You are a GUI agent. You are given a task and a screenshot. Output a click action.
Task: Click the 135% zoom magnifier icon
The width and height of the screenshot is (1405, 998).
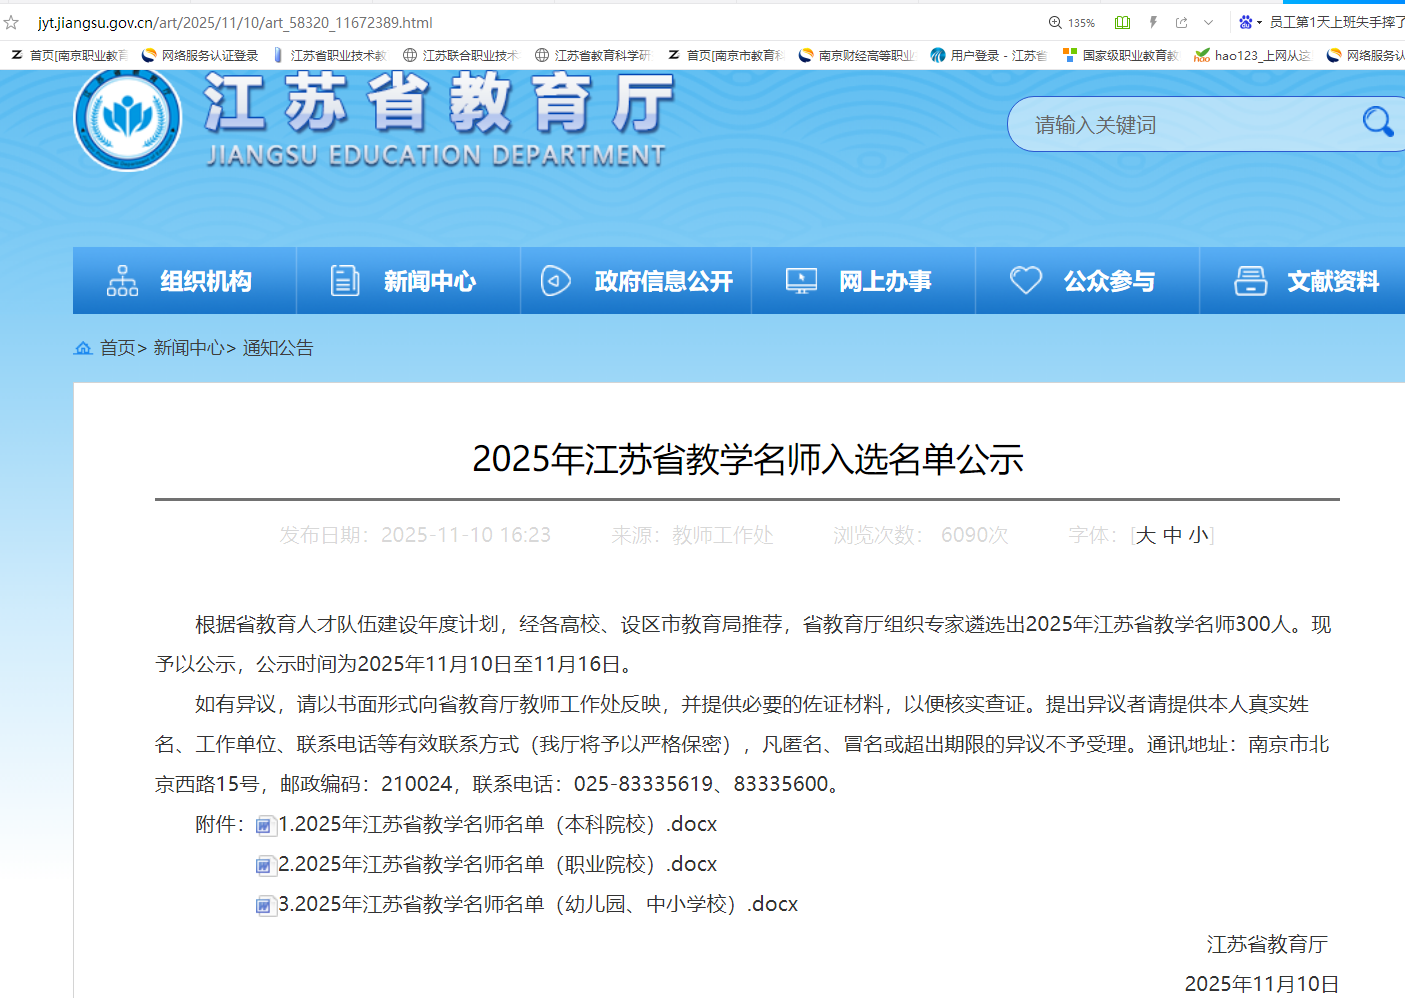point(1055,22)
